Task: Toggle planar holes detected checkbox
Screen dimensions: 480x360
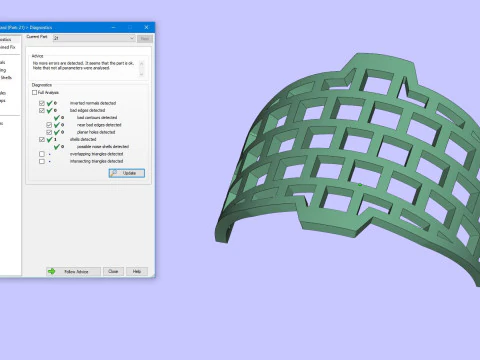Action: tap(49, 132)
